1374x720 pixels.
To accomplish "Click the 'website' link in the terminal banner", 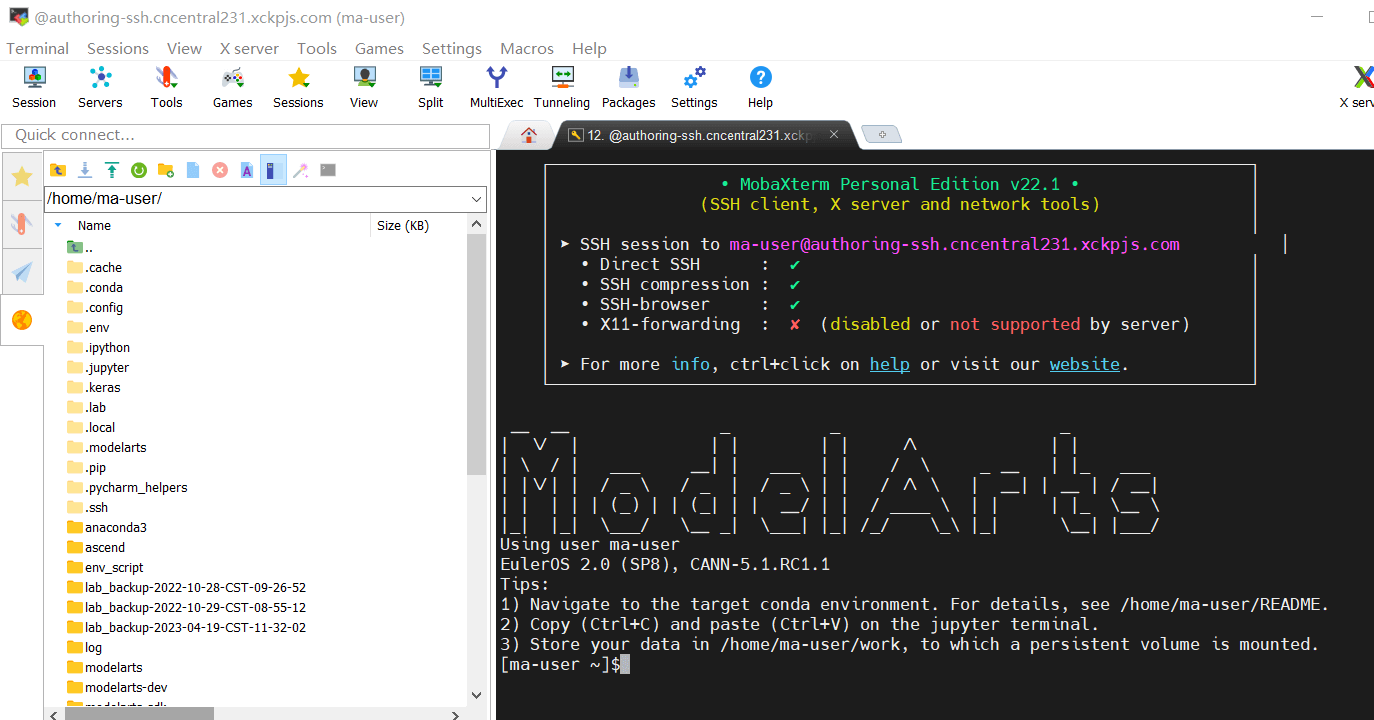I will pos(1084,364).
